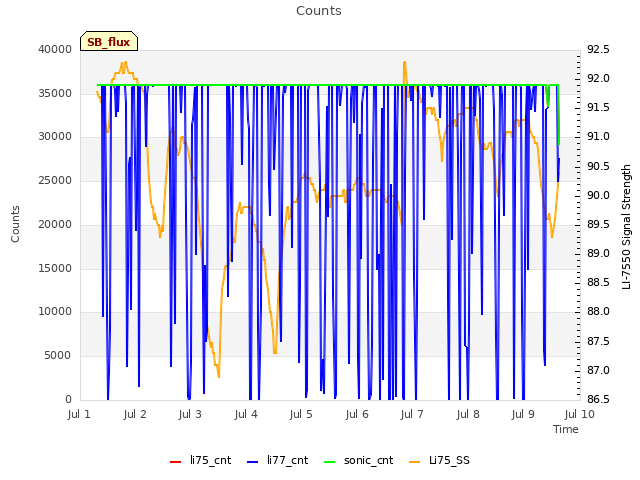
Task: Click the 'Jul 7' x-axis tick label
Action: click(x=412, y=414)
